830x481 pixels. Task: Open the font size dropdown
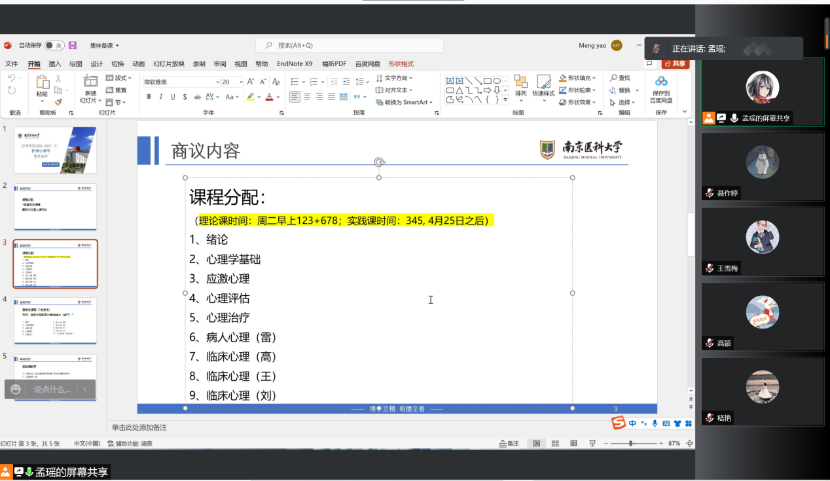pyautogui.click(x=241, y=82)
